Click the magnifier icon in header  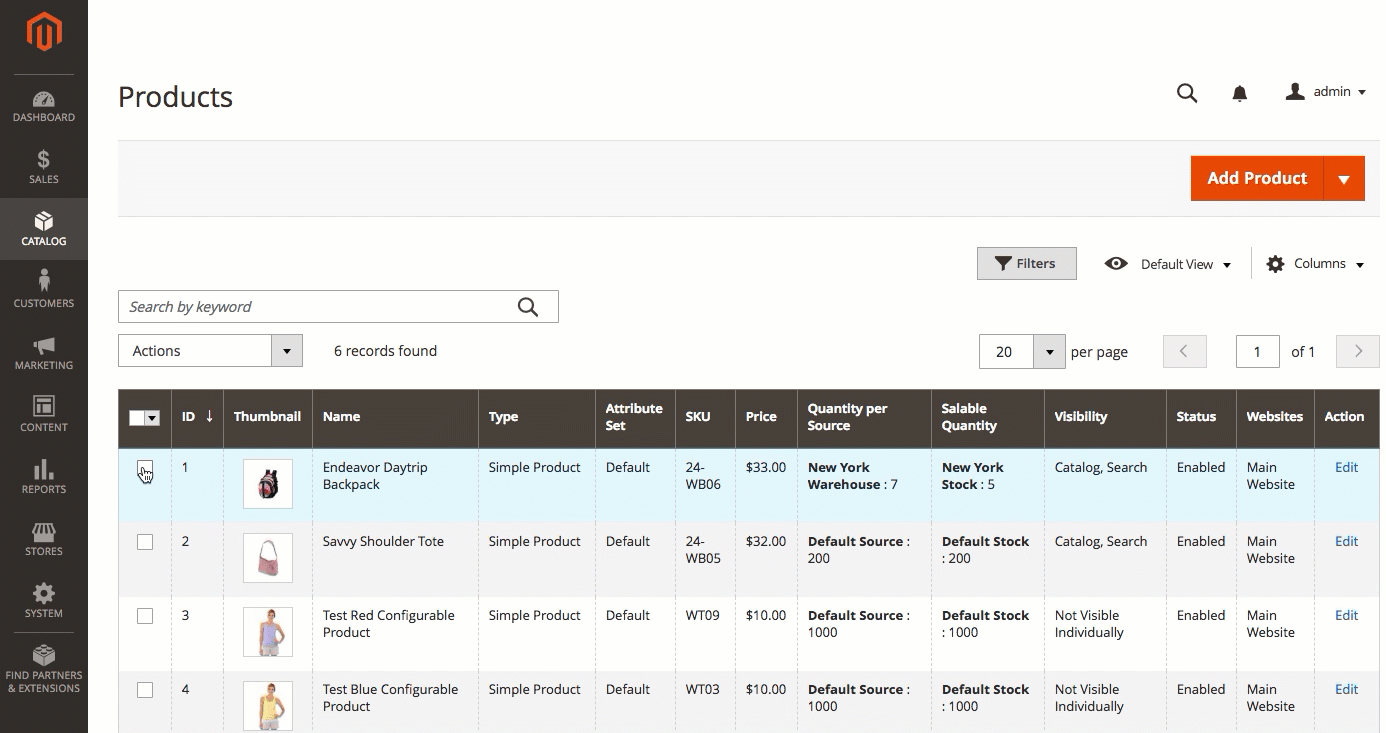1187,93
